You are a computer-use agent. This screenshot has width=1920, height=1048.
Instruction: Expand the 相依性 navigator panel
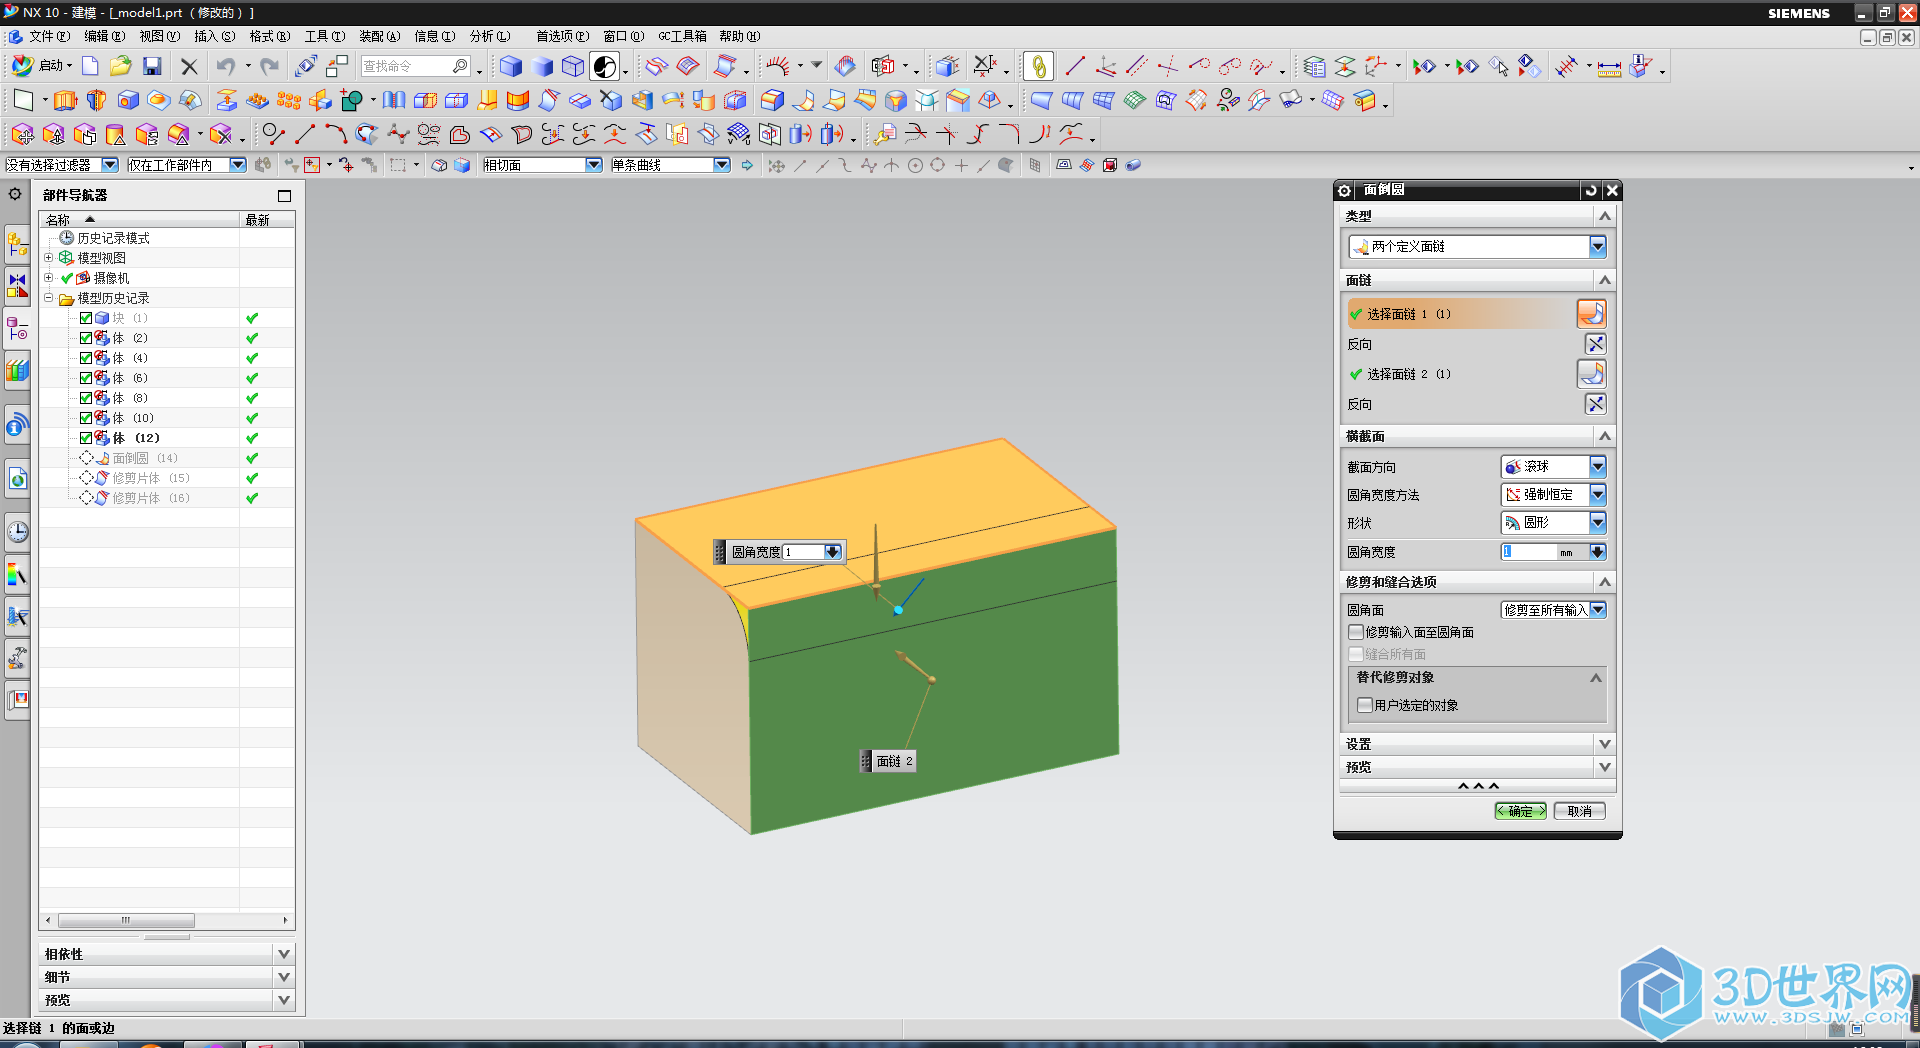pyautogui.click(x=166, y=954)
